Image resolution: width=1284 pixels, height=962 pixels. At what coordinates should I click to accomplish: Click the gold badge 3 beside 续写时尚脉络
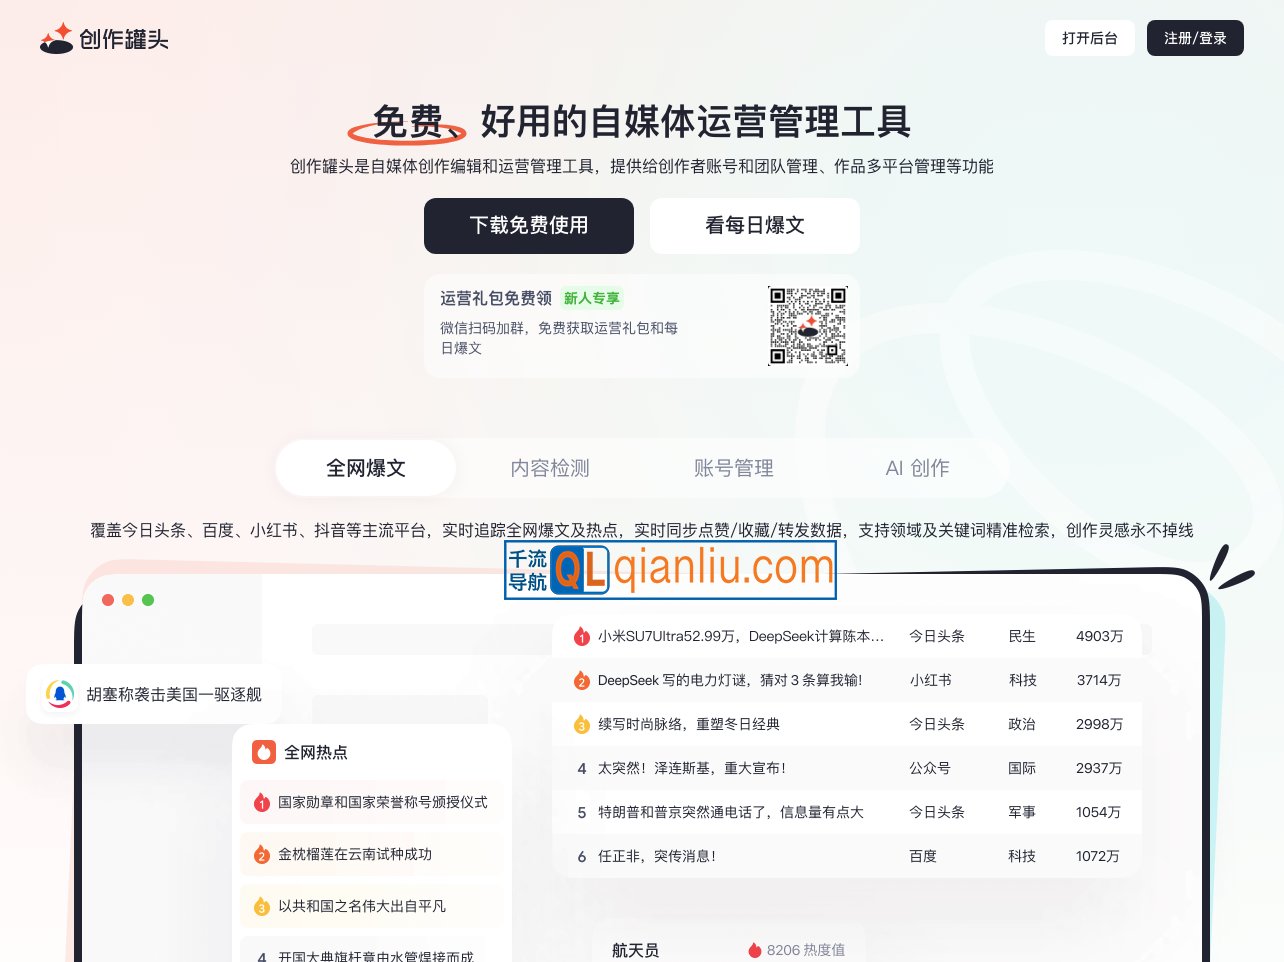point(581,724)
